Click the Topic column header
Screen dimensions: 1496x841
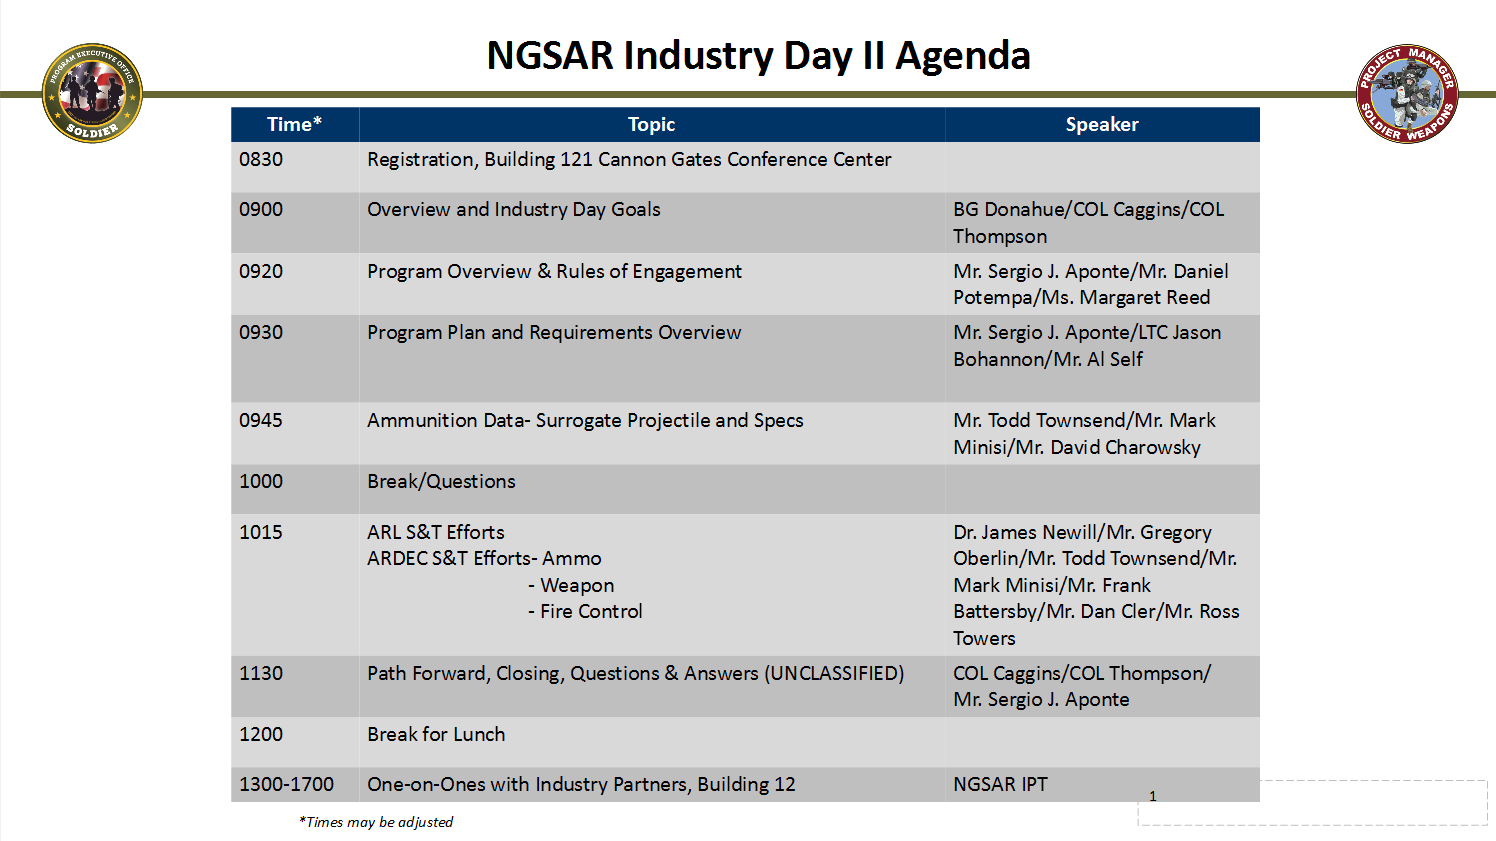(652, 124)
